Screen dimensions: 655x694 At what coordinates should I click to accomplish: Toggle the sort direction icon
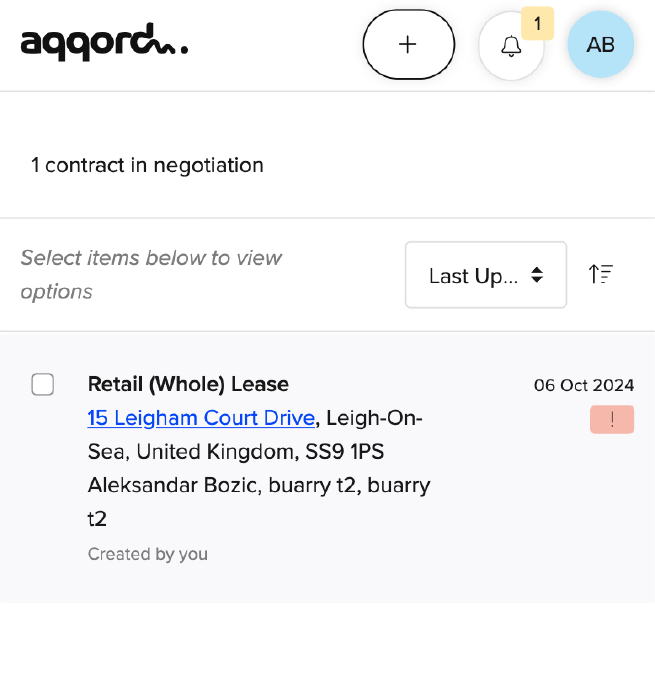tap(601, 274)
